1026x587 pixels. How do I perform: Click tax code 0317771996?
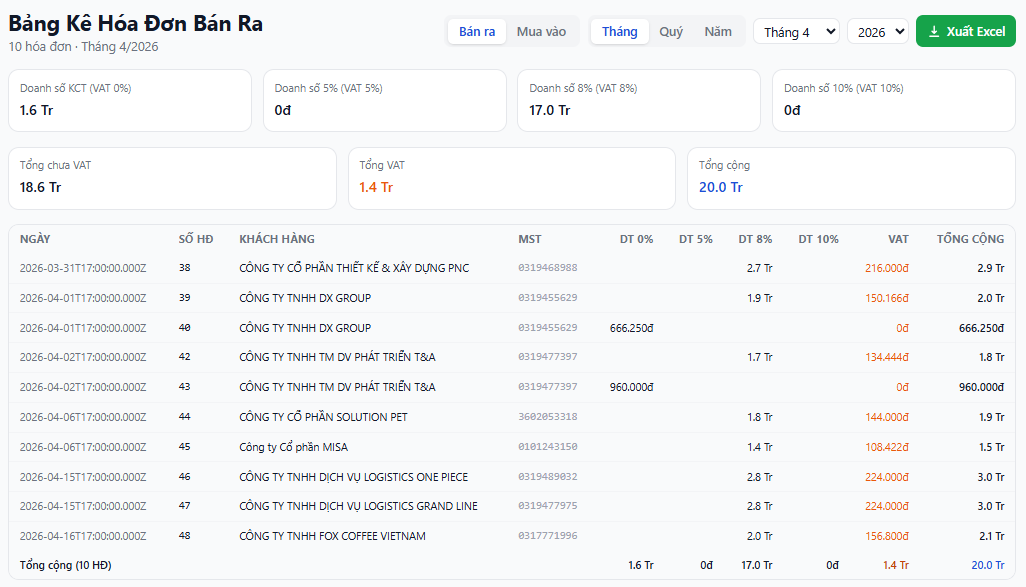[x=548, y=536]
